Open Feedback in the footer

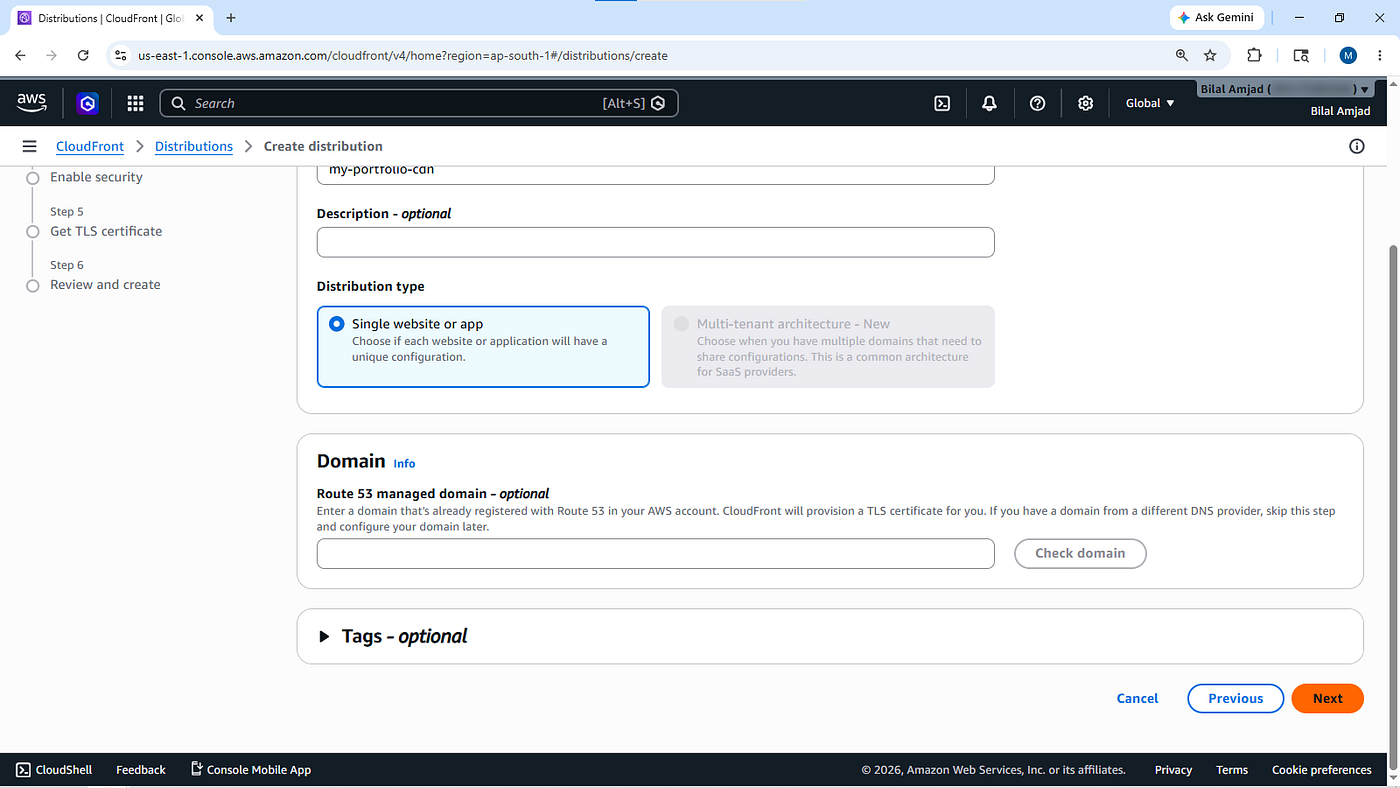[141, 770]
